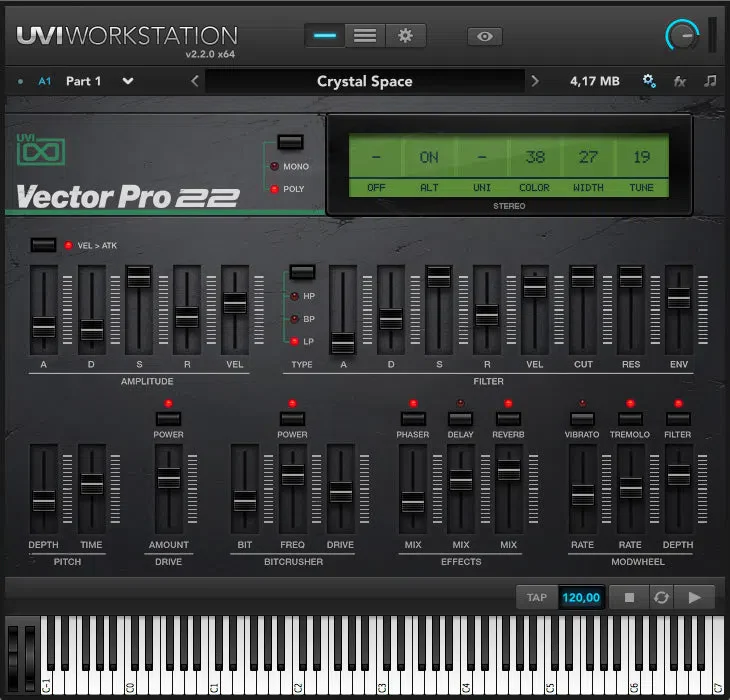This screenshot has height=700, width=730.
Task: Go to next preset with right arrow
Action: (535, 81)
